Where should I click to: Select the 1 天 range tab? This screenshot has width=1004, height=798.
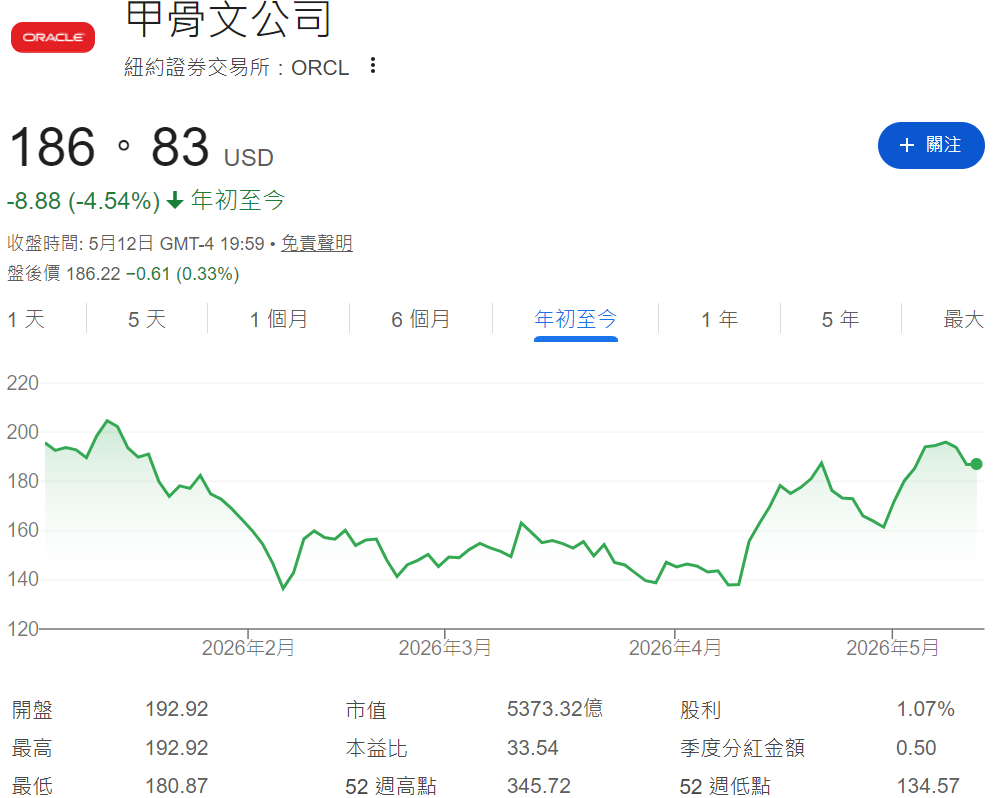click(26, 319)
